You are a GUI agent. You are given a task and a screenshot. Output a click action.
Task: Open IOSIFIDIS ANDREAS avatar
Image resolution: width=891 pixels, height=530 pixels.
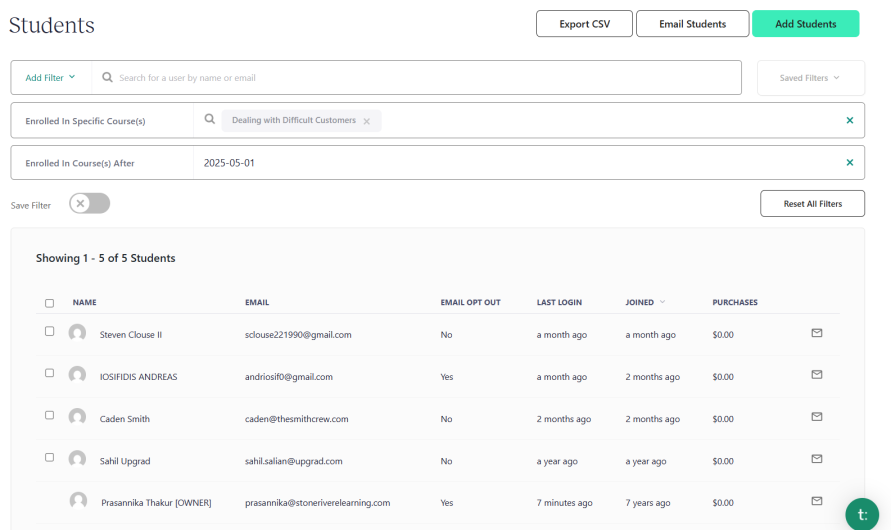[77, 374]
